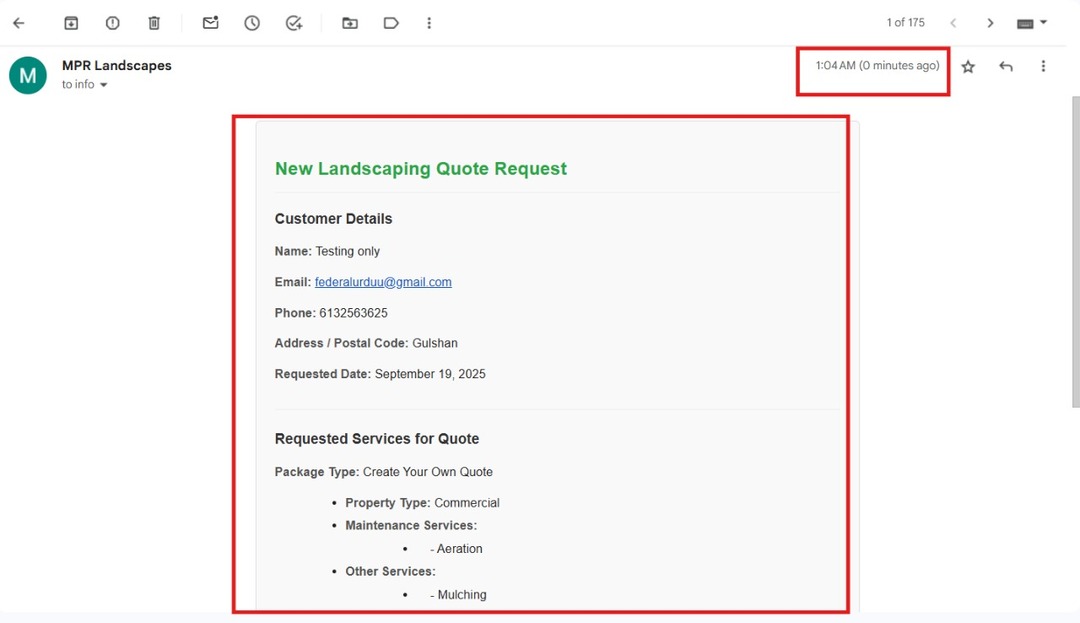Archive this email

click(71, 23)
